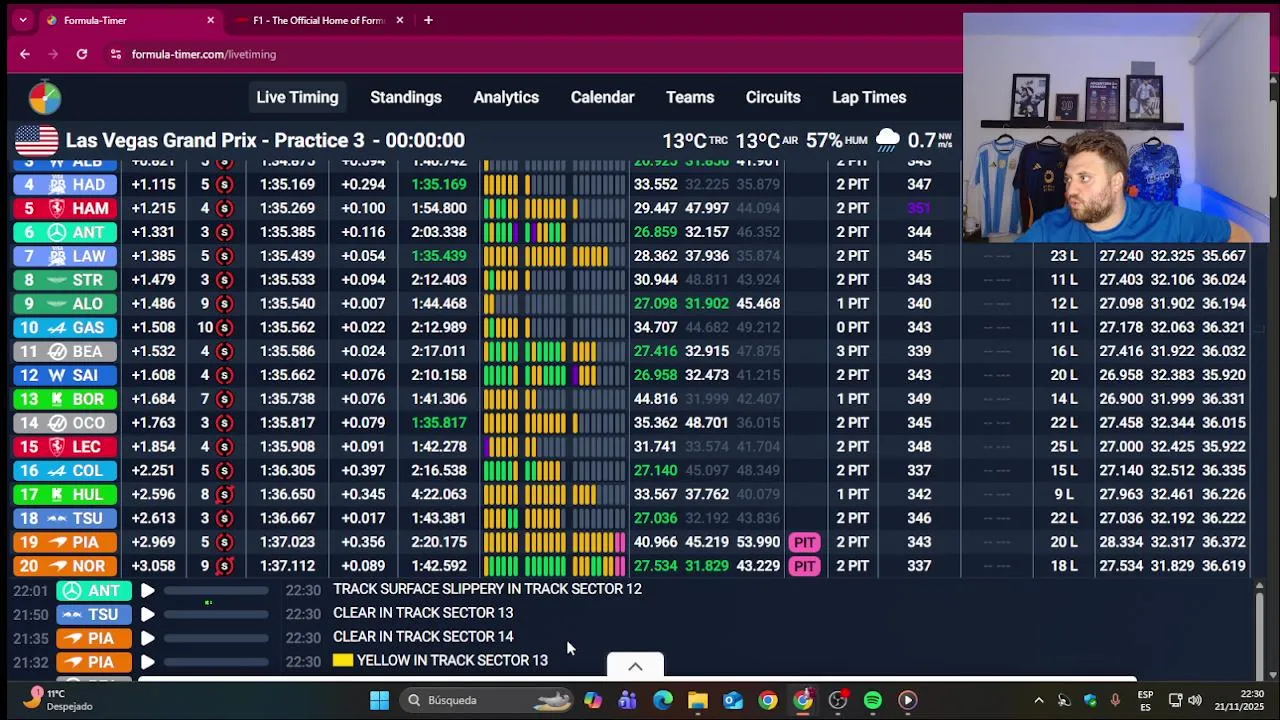
Task: Show the Lap Times page
Action: (869, 97)
